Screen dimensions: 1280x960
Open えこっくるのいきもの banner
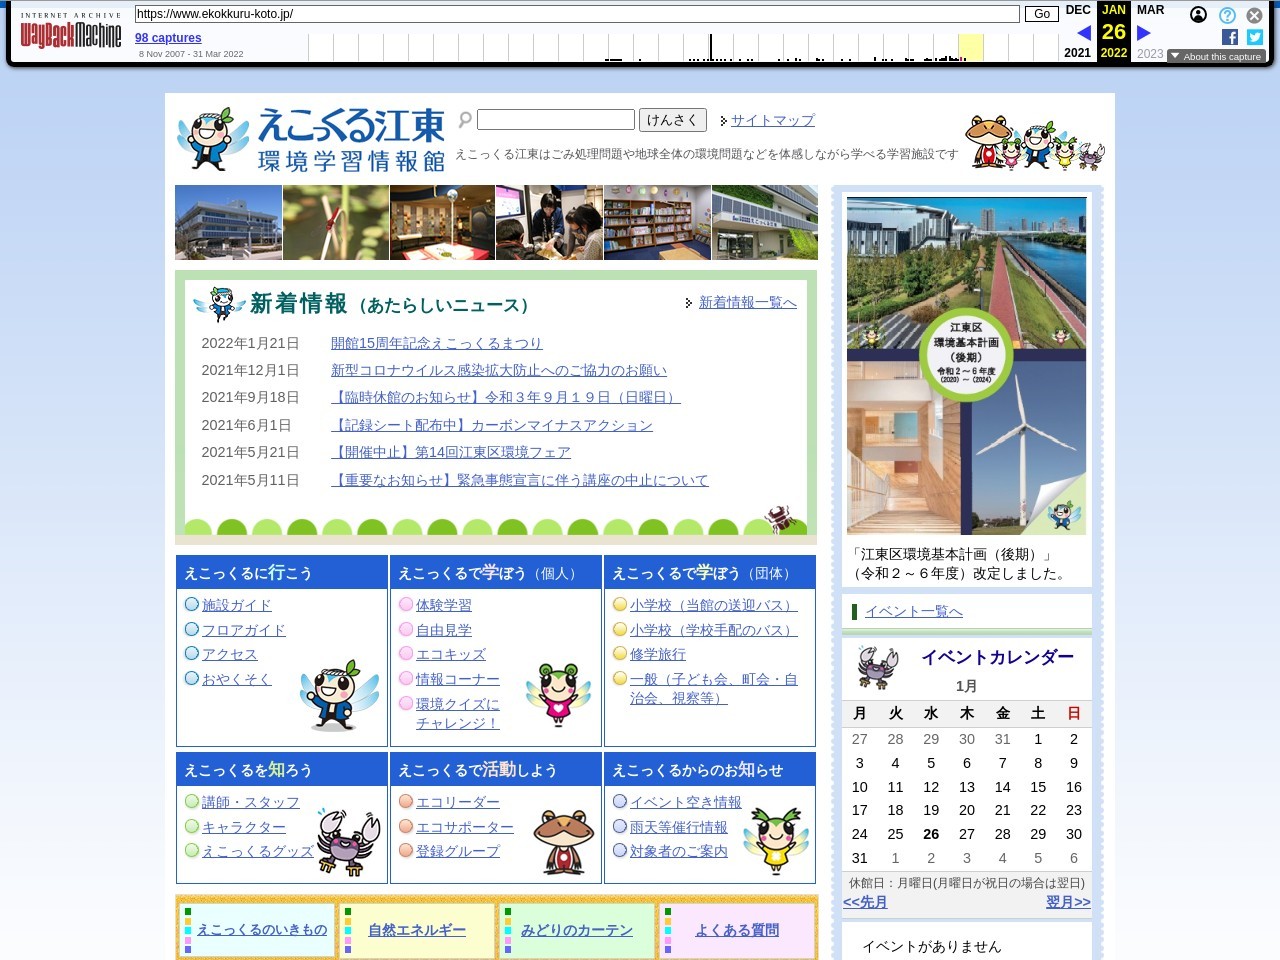point(257,930)
